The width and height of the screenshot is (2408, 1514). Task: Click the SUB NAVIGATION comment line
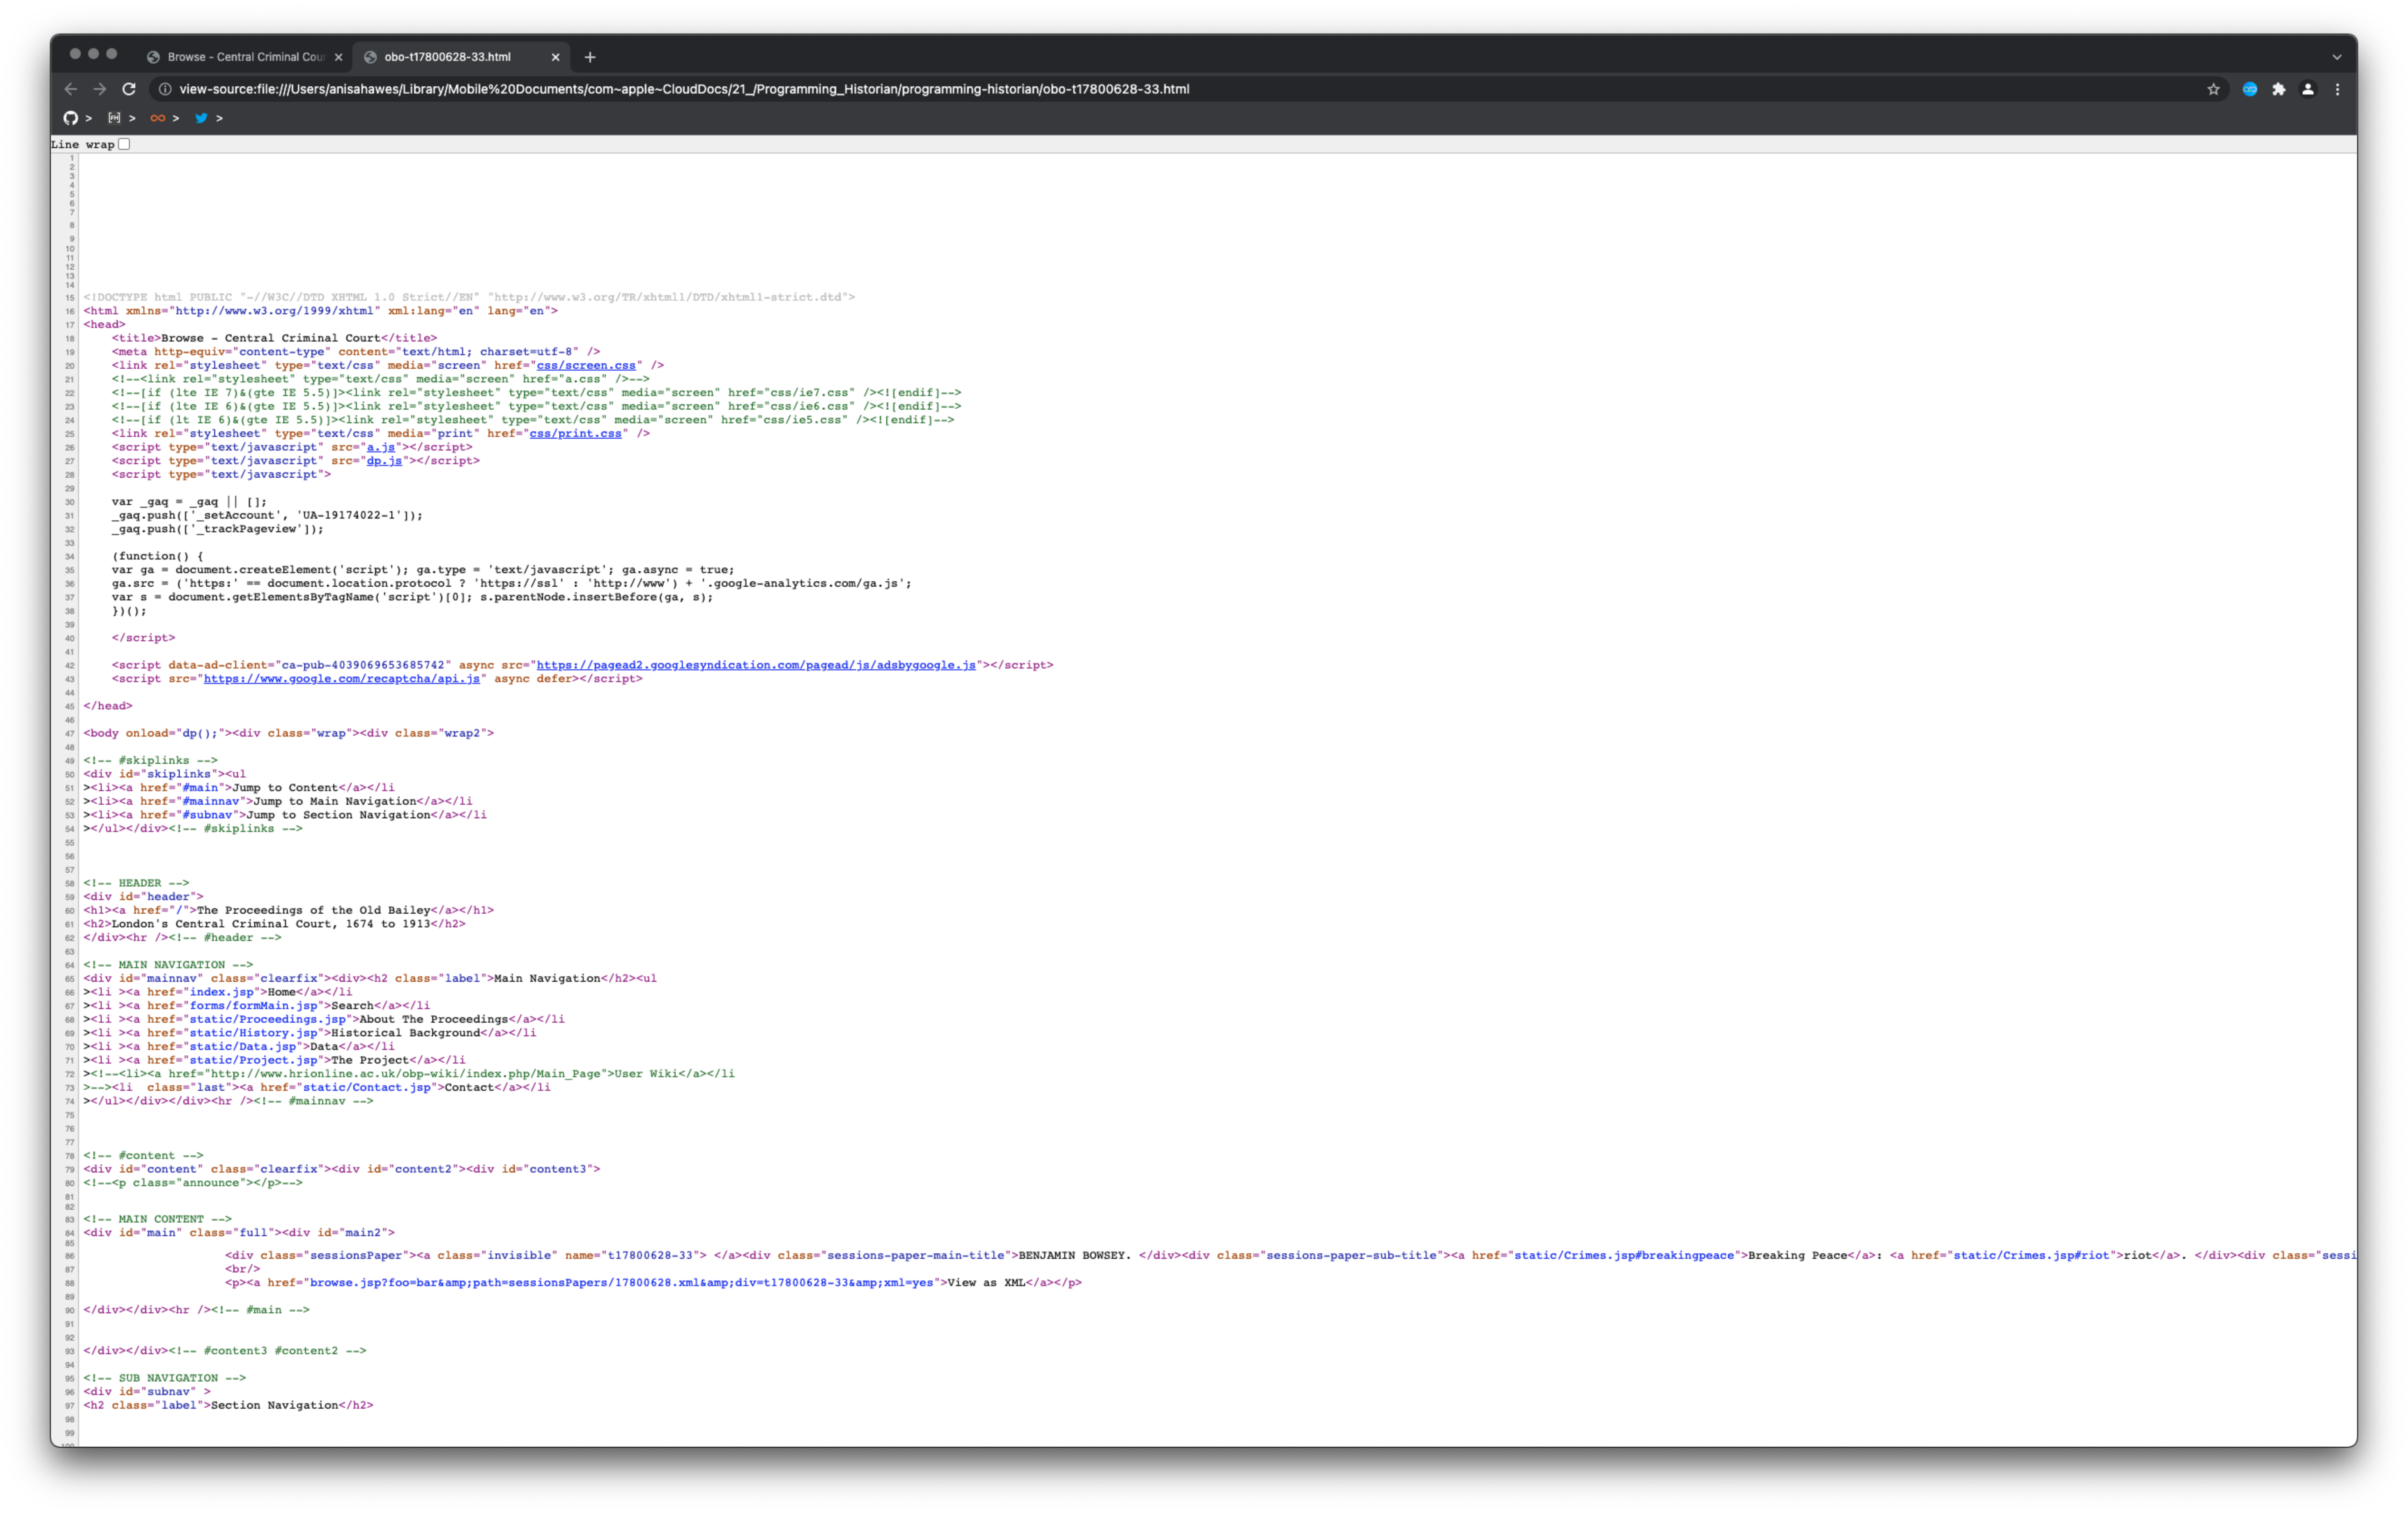[164, 1378]
